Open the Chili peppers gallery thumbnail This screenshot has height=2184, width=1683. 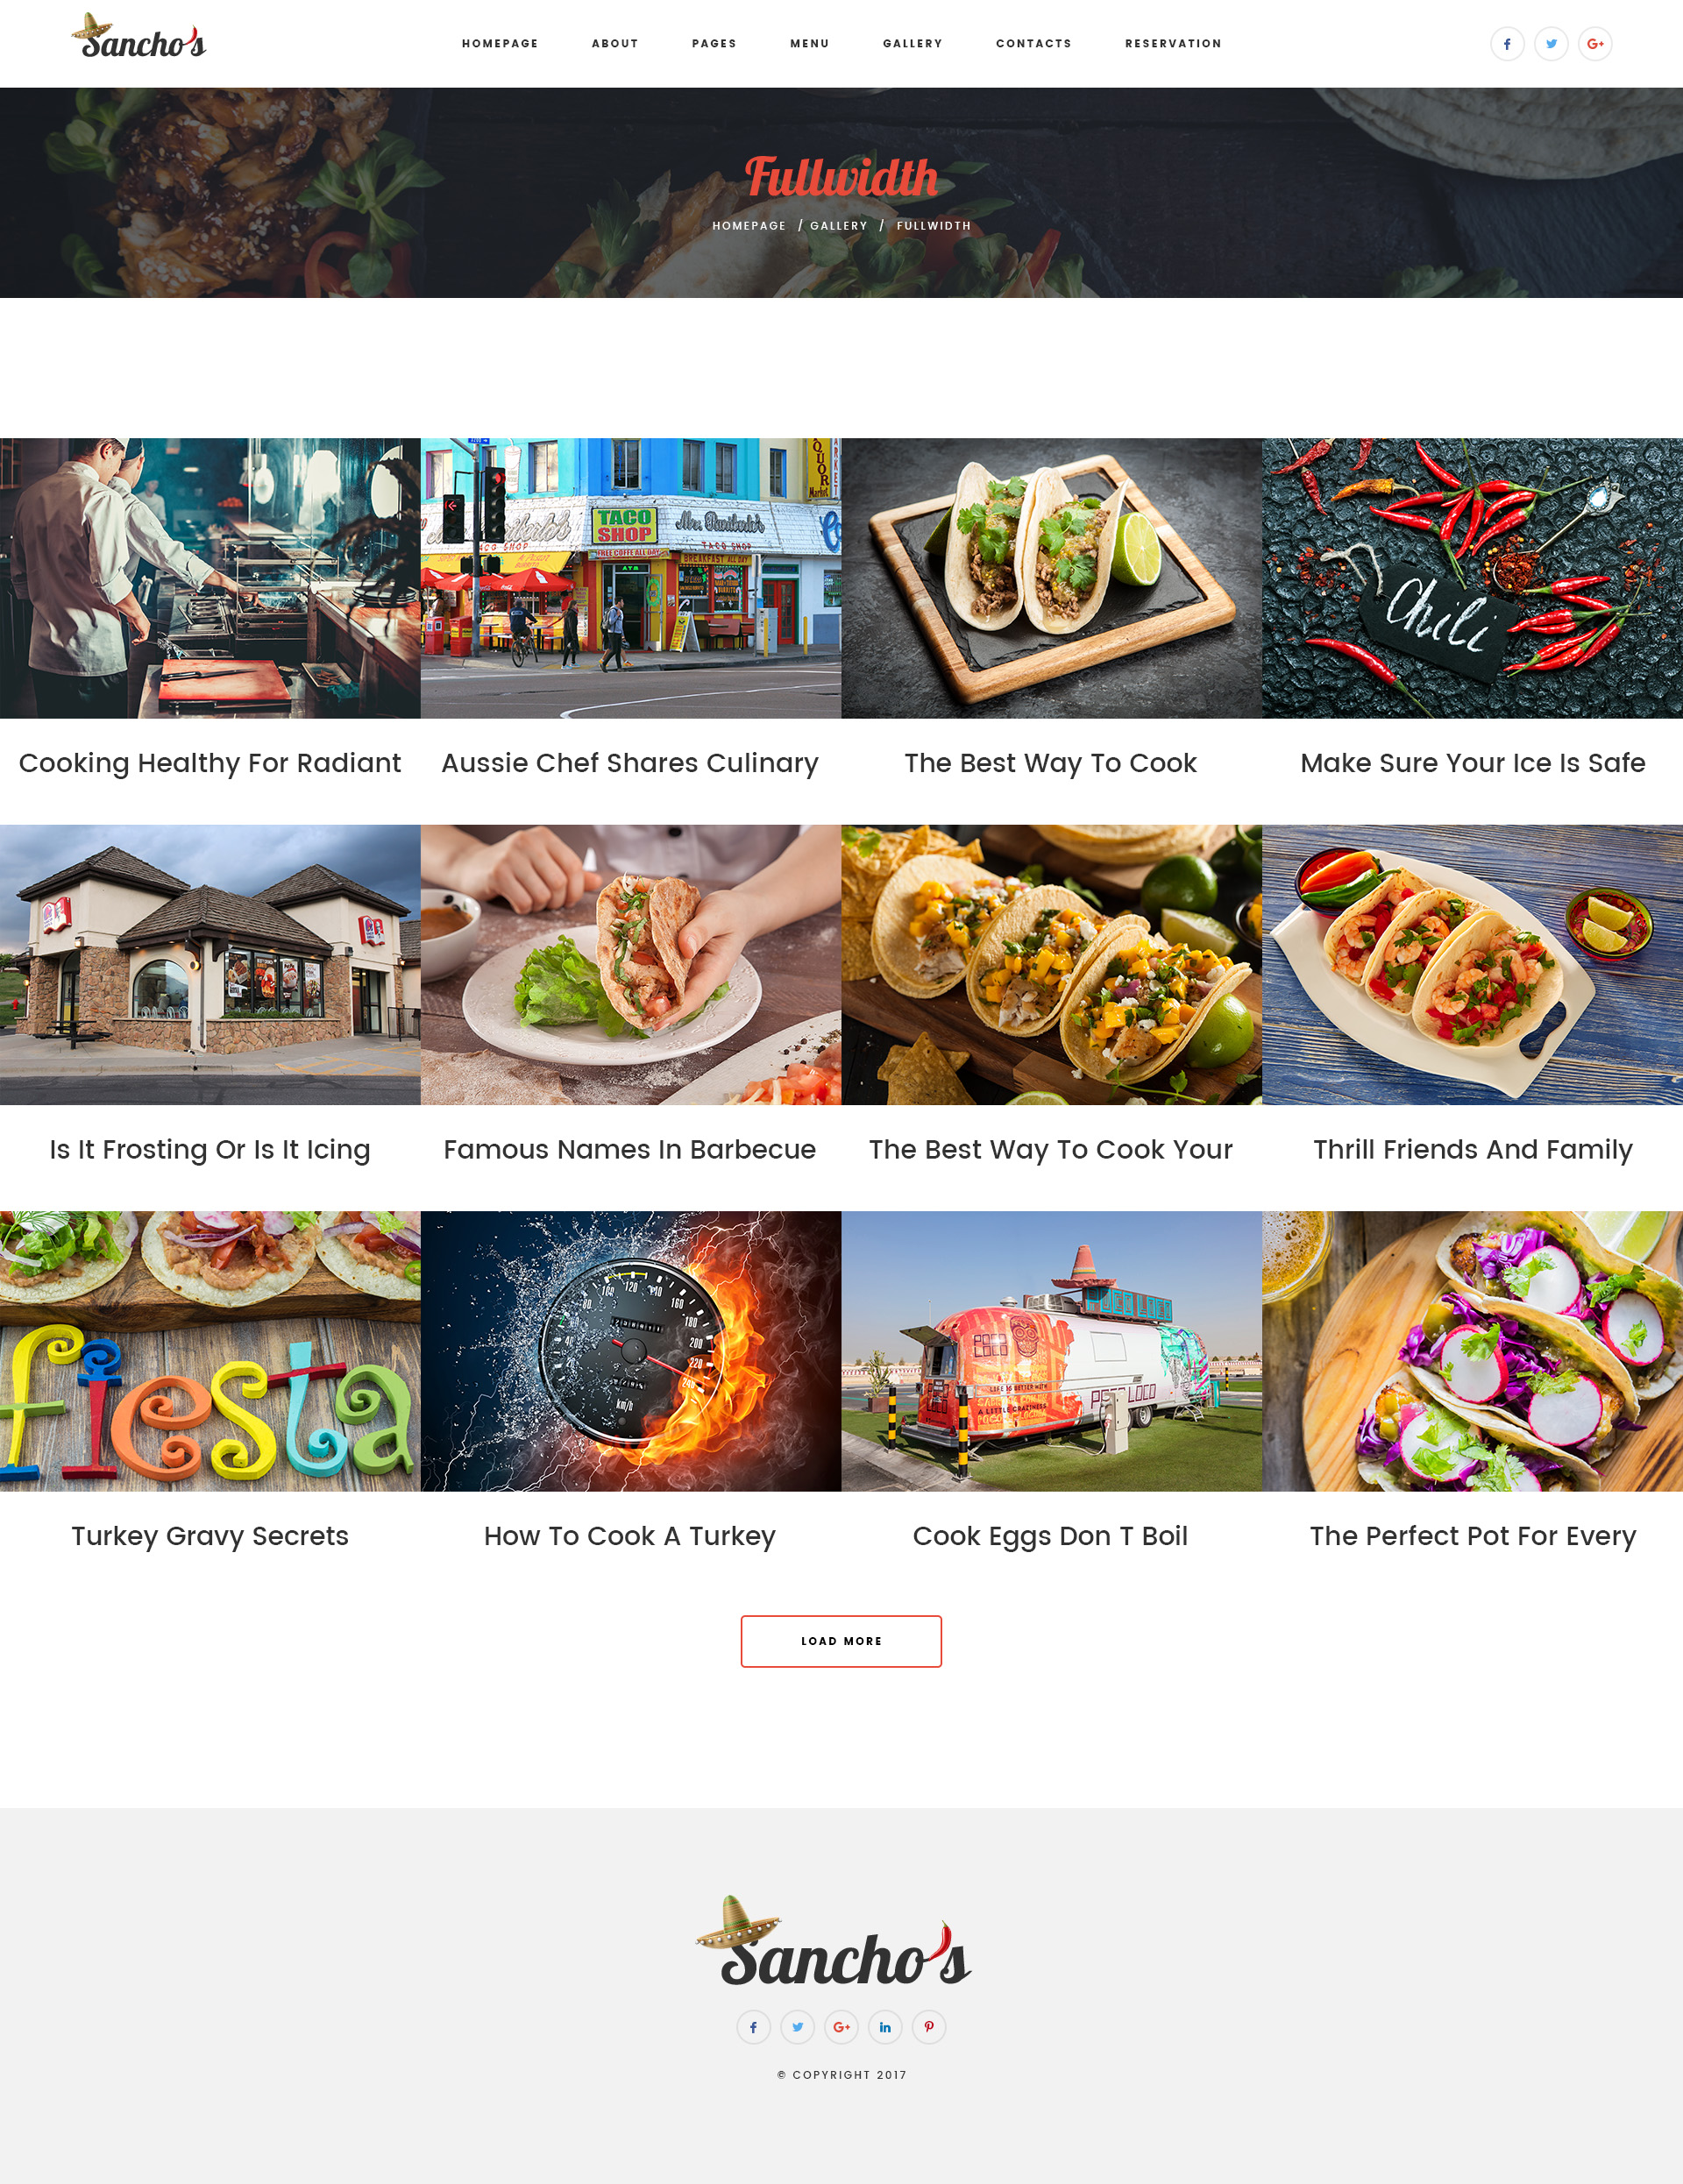coord(1472,578)
